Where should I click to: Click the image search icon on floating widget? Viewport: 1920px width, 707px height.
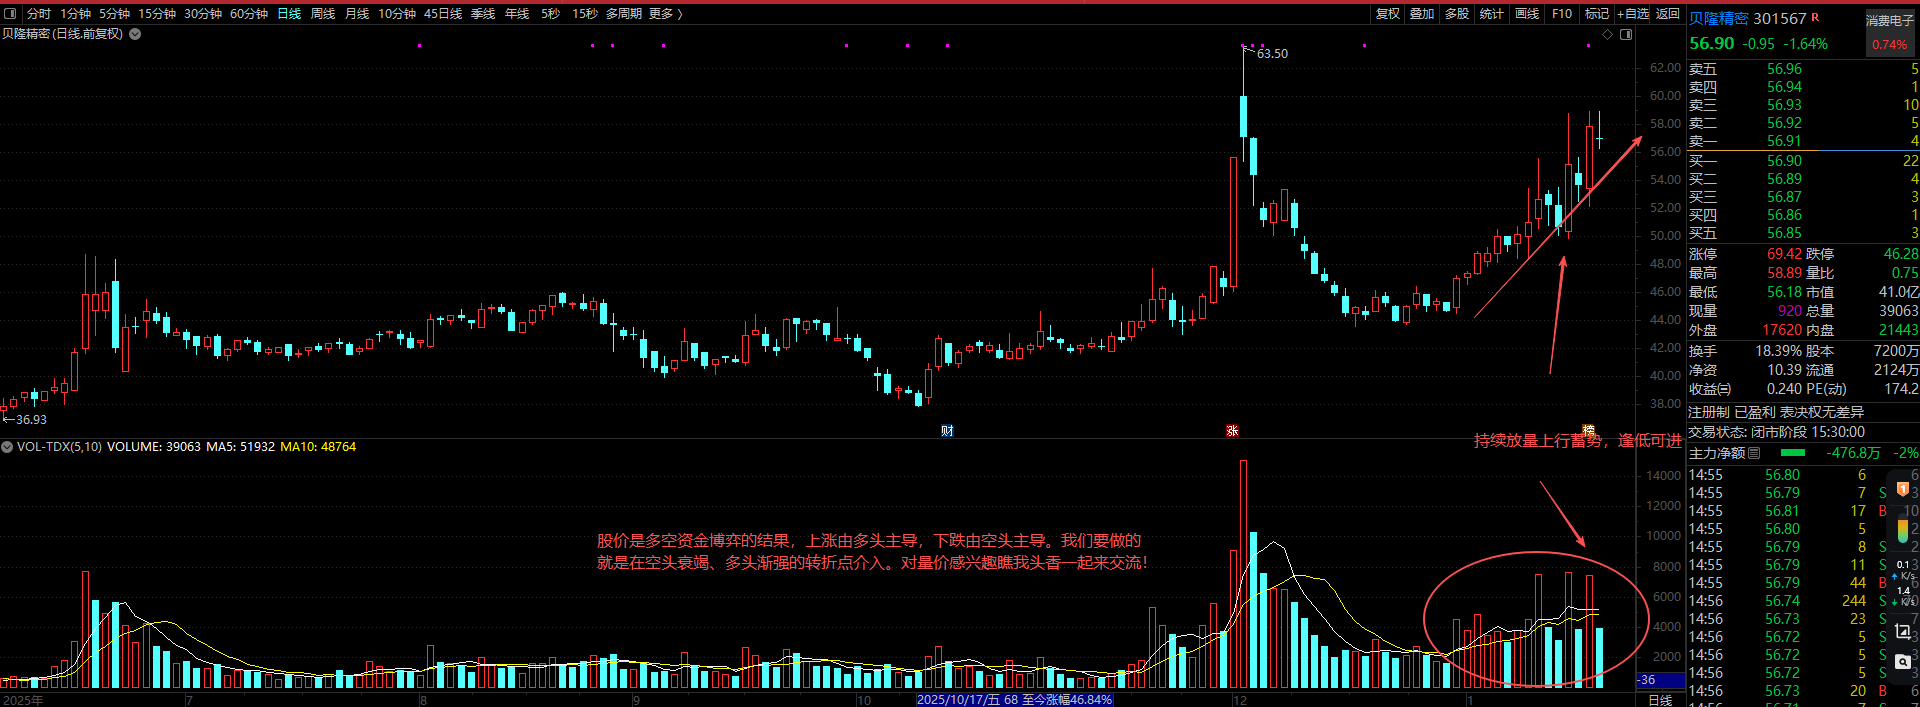point(1903,662)
